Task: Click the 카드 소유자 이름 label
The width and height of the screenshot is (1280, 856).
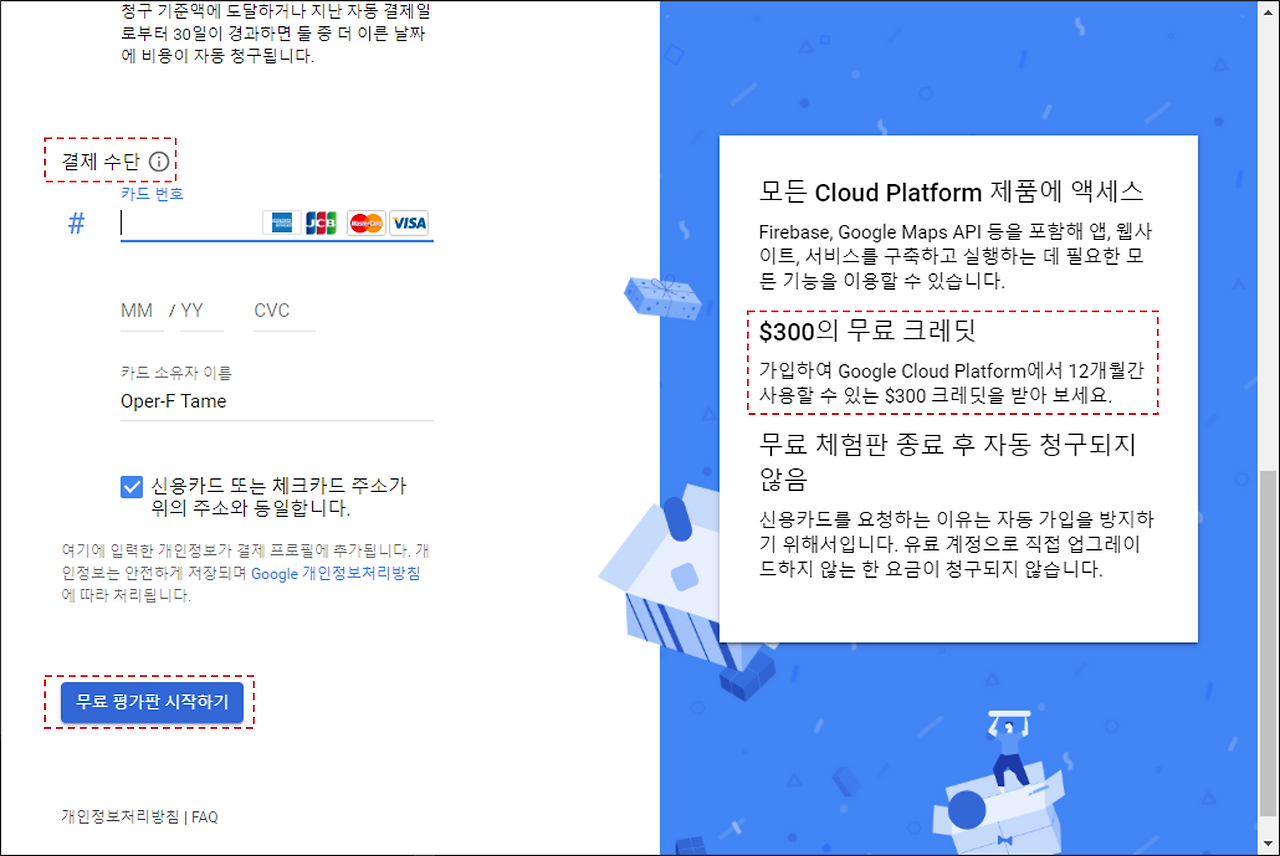Action: [x=176, y=373]
